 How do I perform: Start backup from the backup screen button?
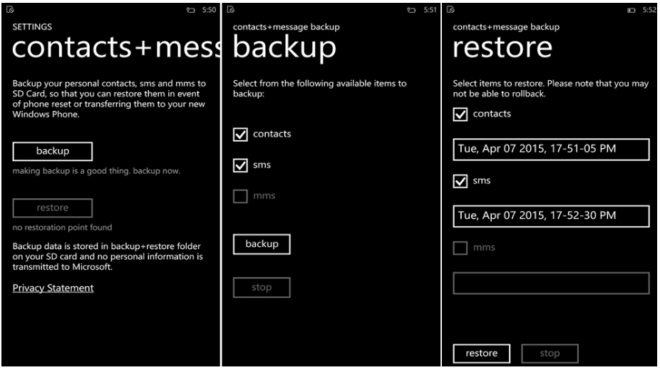coord(262,244)
